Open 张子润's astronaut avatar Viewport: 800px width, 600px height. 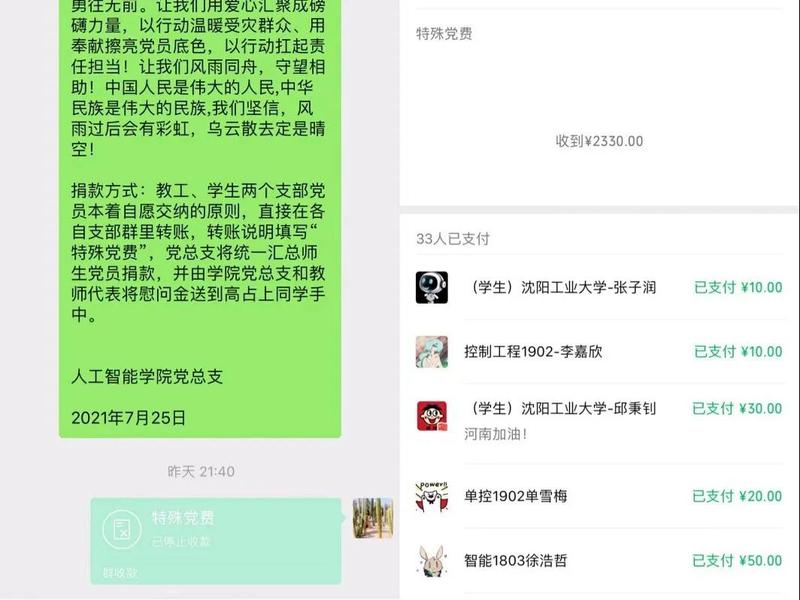[x=432, y=288]
